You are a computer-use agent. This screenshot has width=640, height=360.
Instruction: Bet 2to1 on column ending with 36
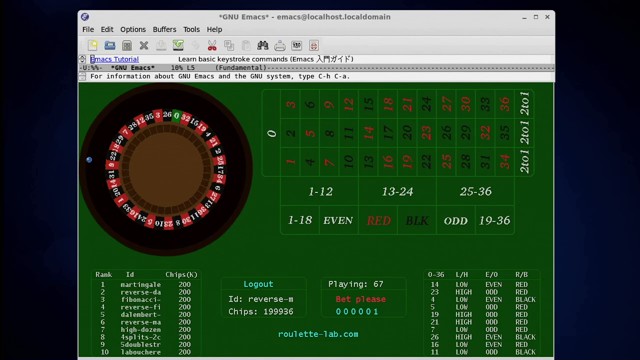click(524, 104)
